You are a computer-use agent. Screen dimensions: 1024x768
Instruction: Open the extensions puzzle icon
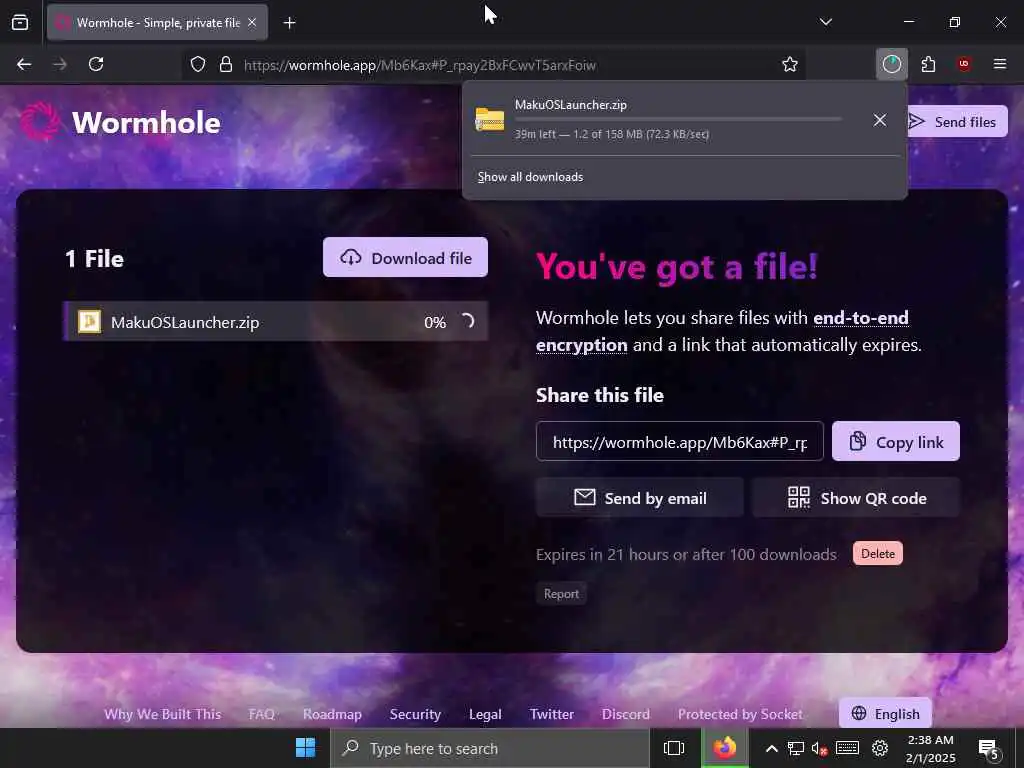[x=928, y=64]
